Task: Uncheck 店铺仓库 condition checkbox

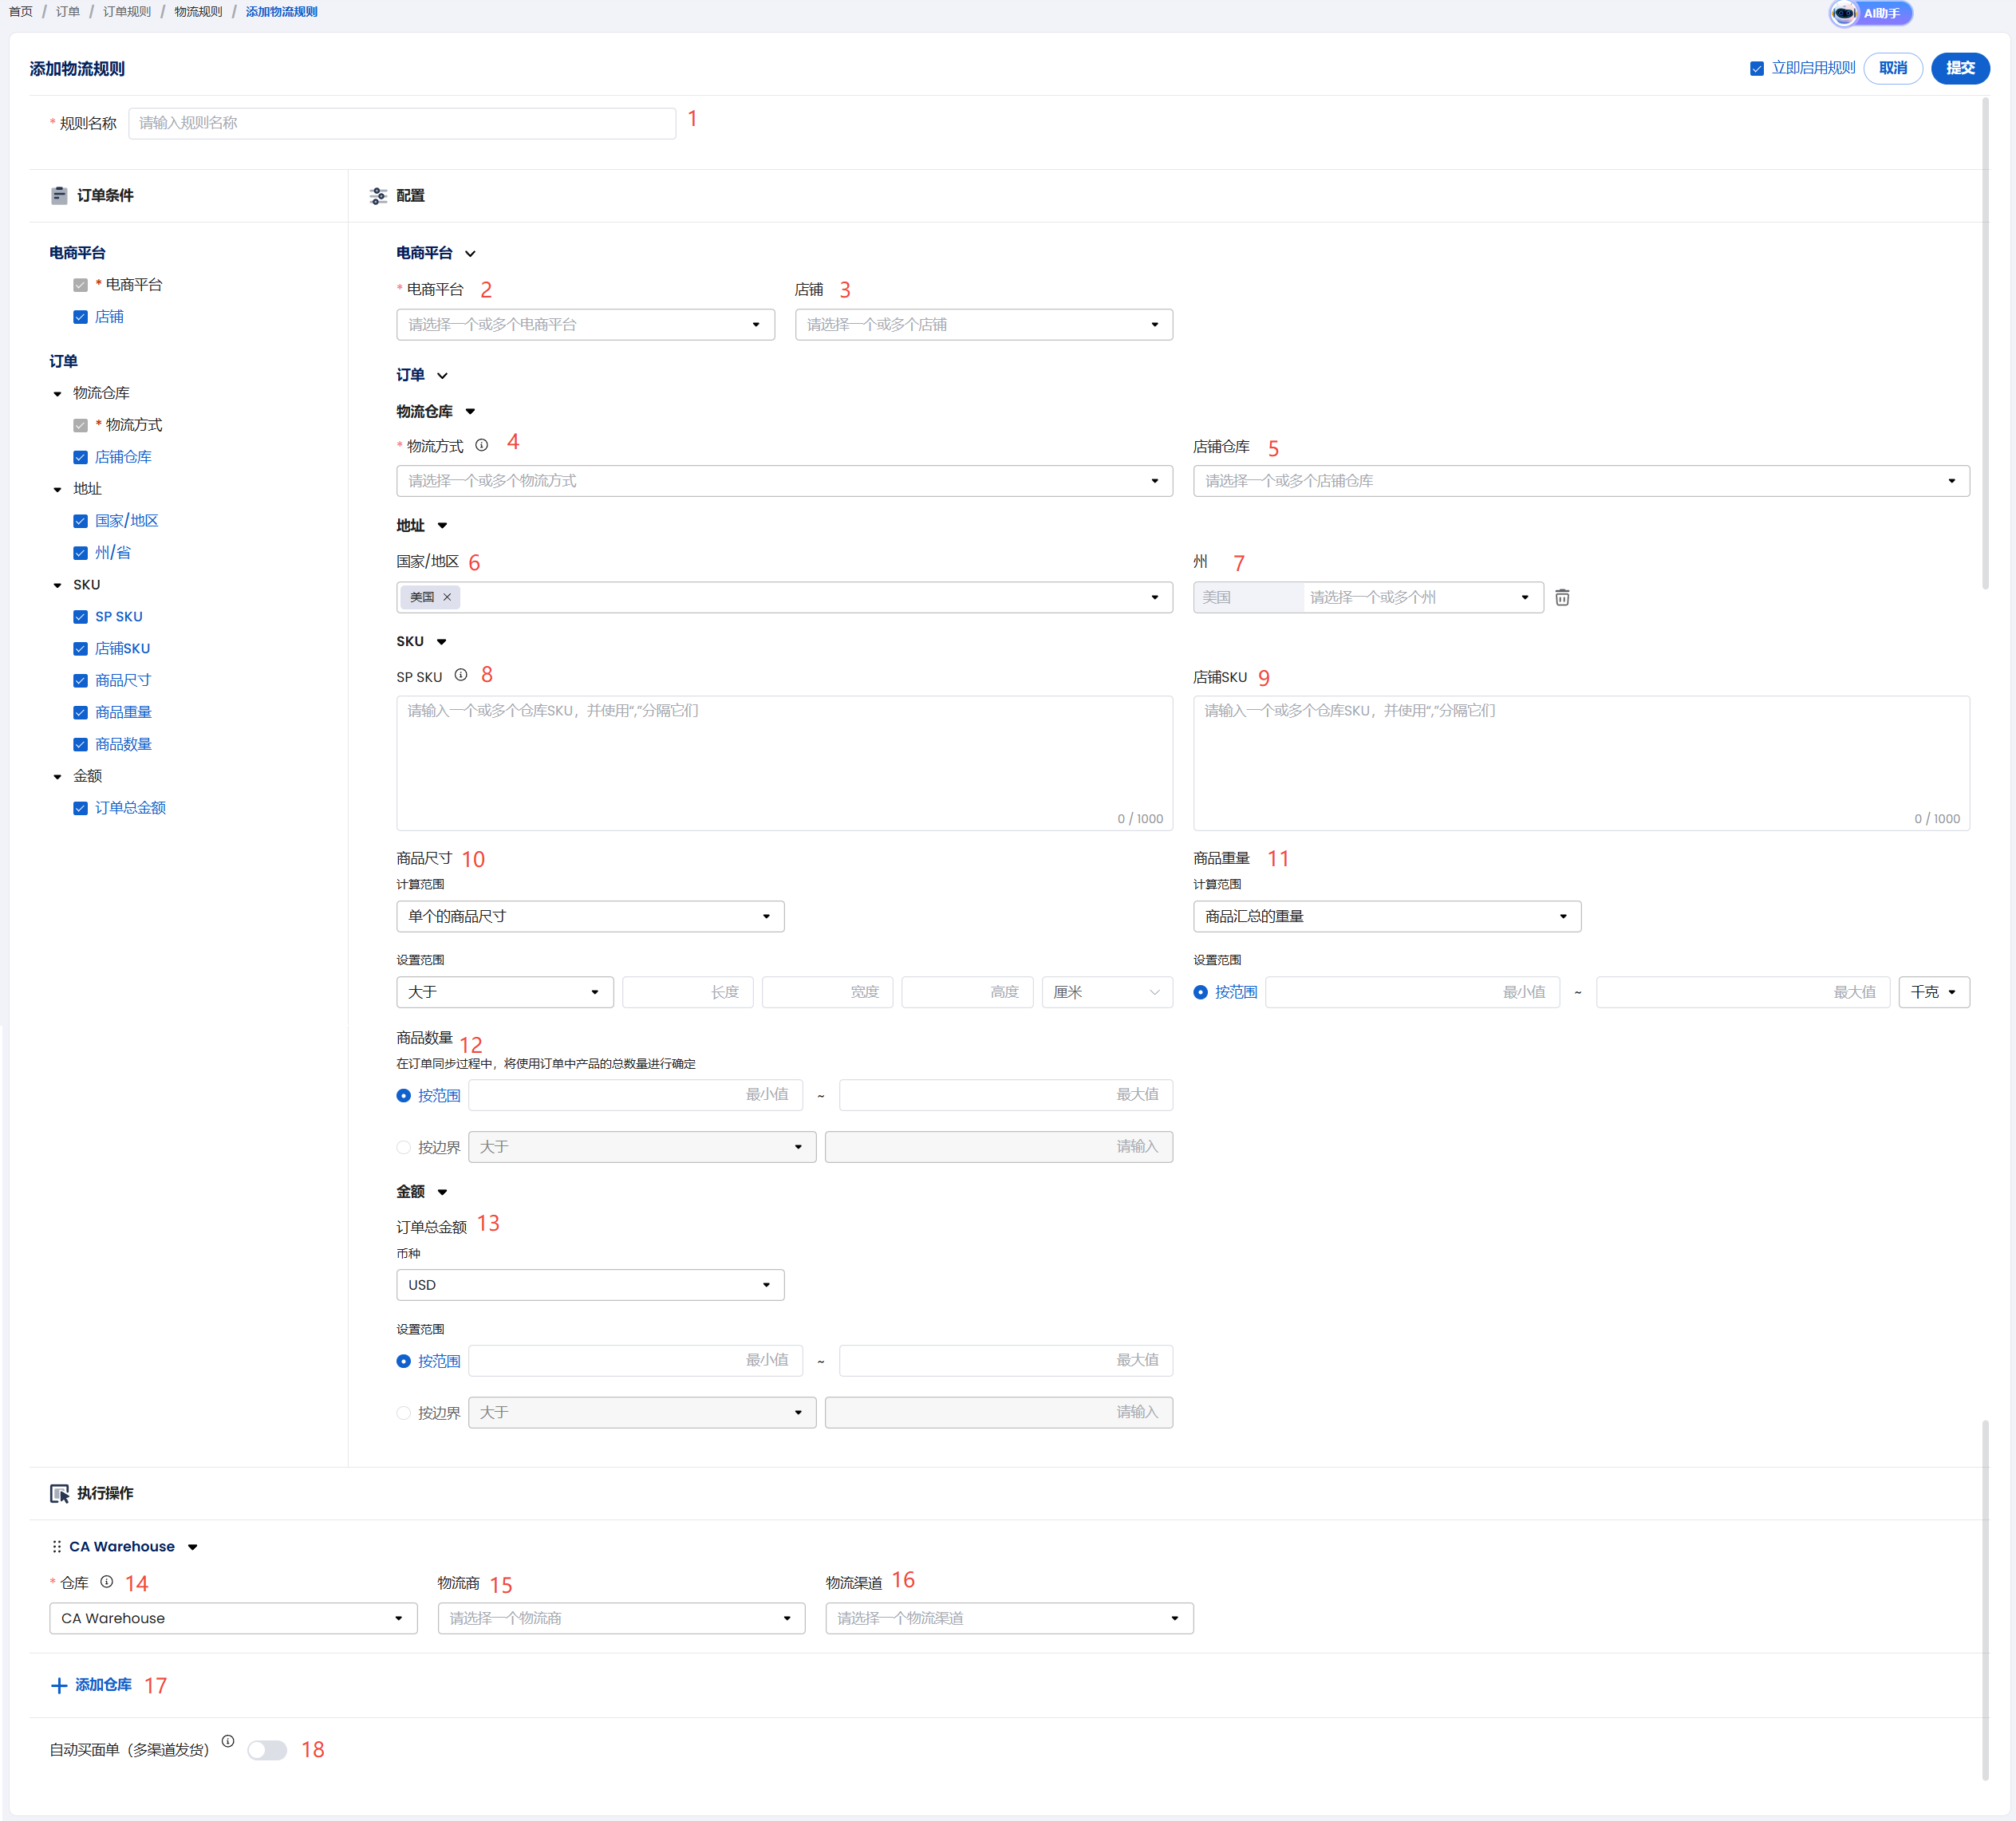Action: click(x=81, y=457)
